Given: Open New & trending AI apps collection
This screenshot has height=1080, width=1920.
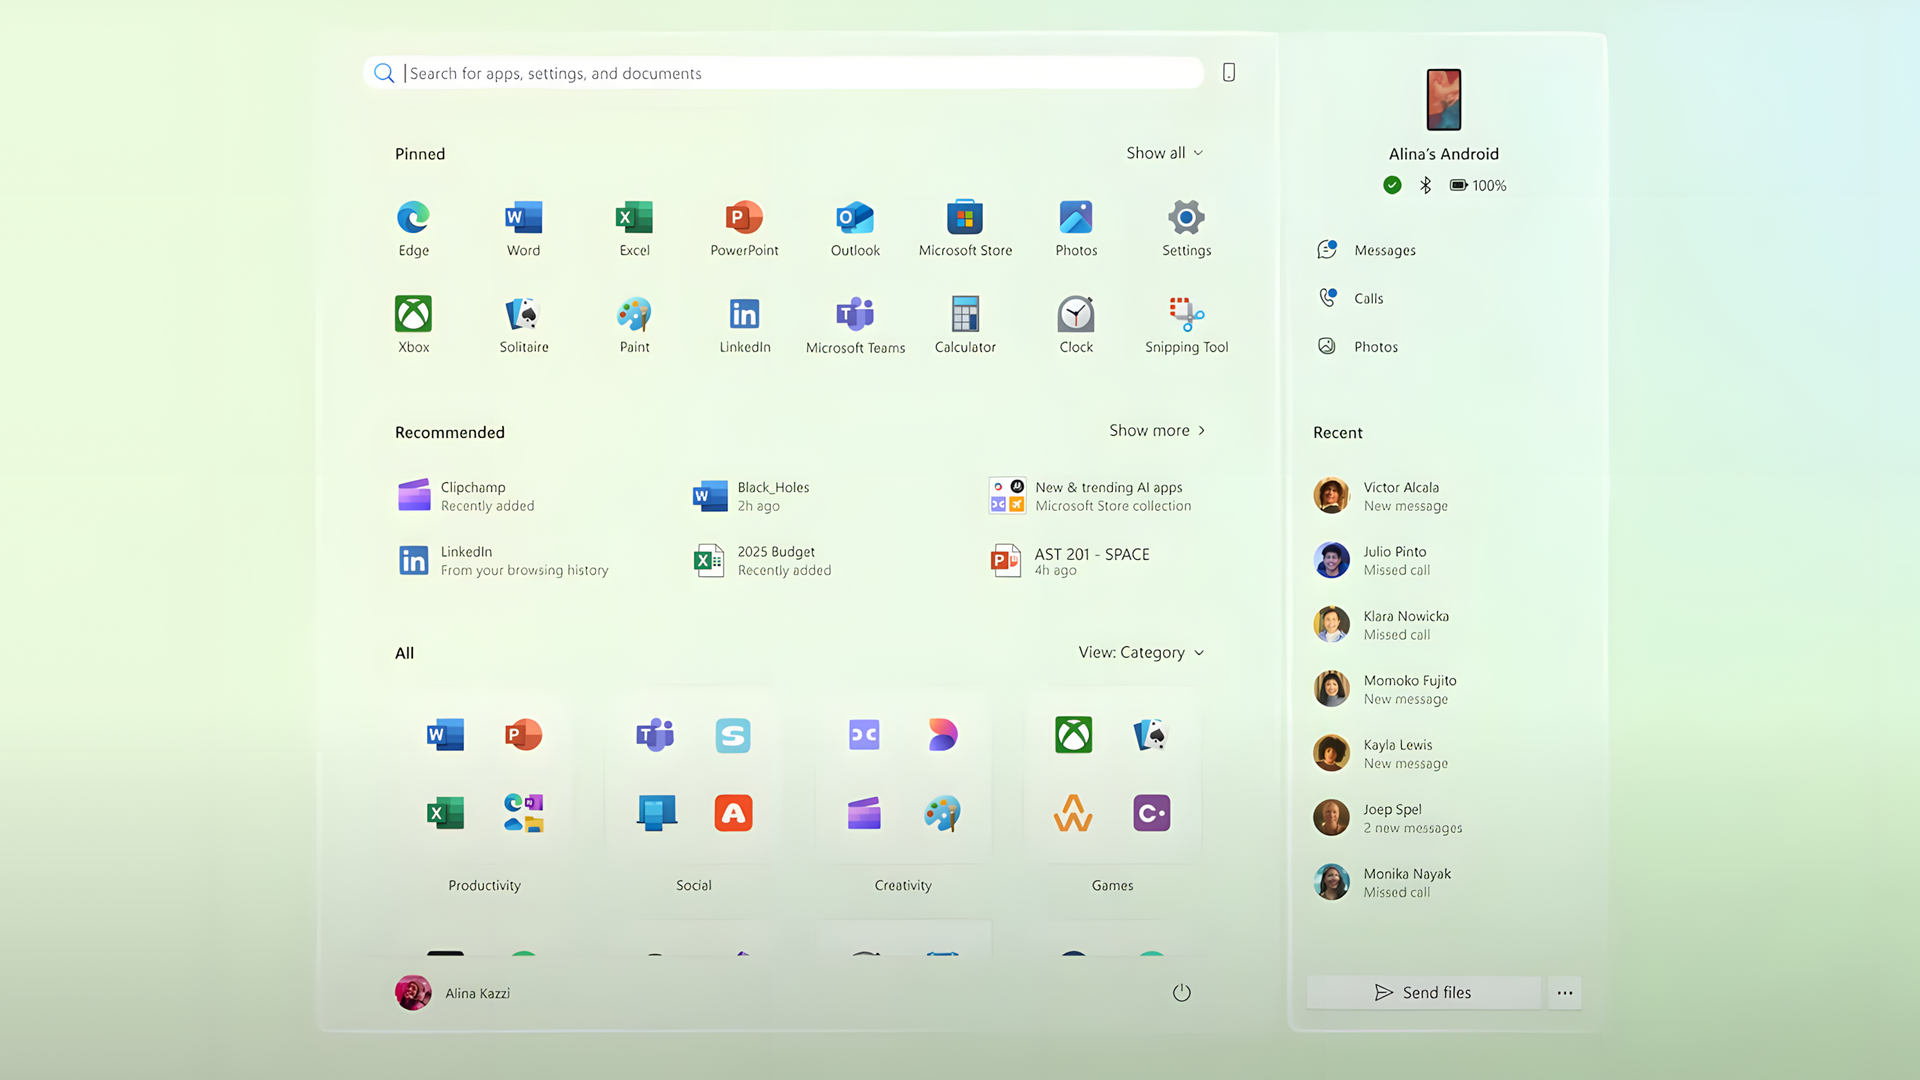Looking at the screenshot, I should [1090, 496].
